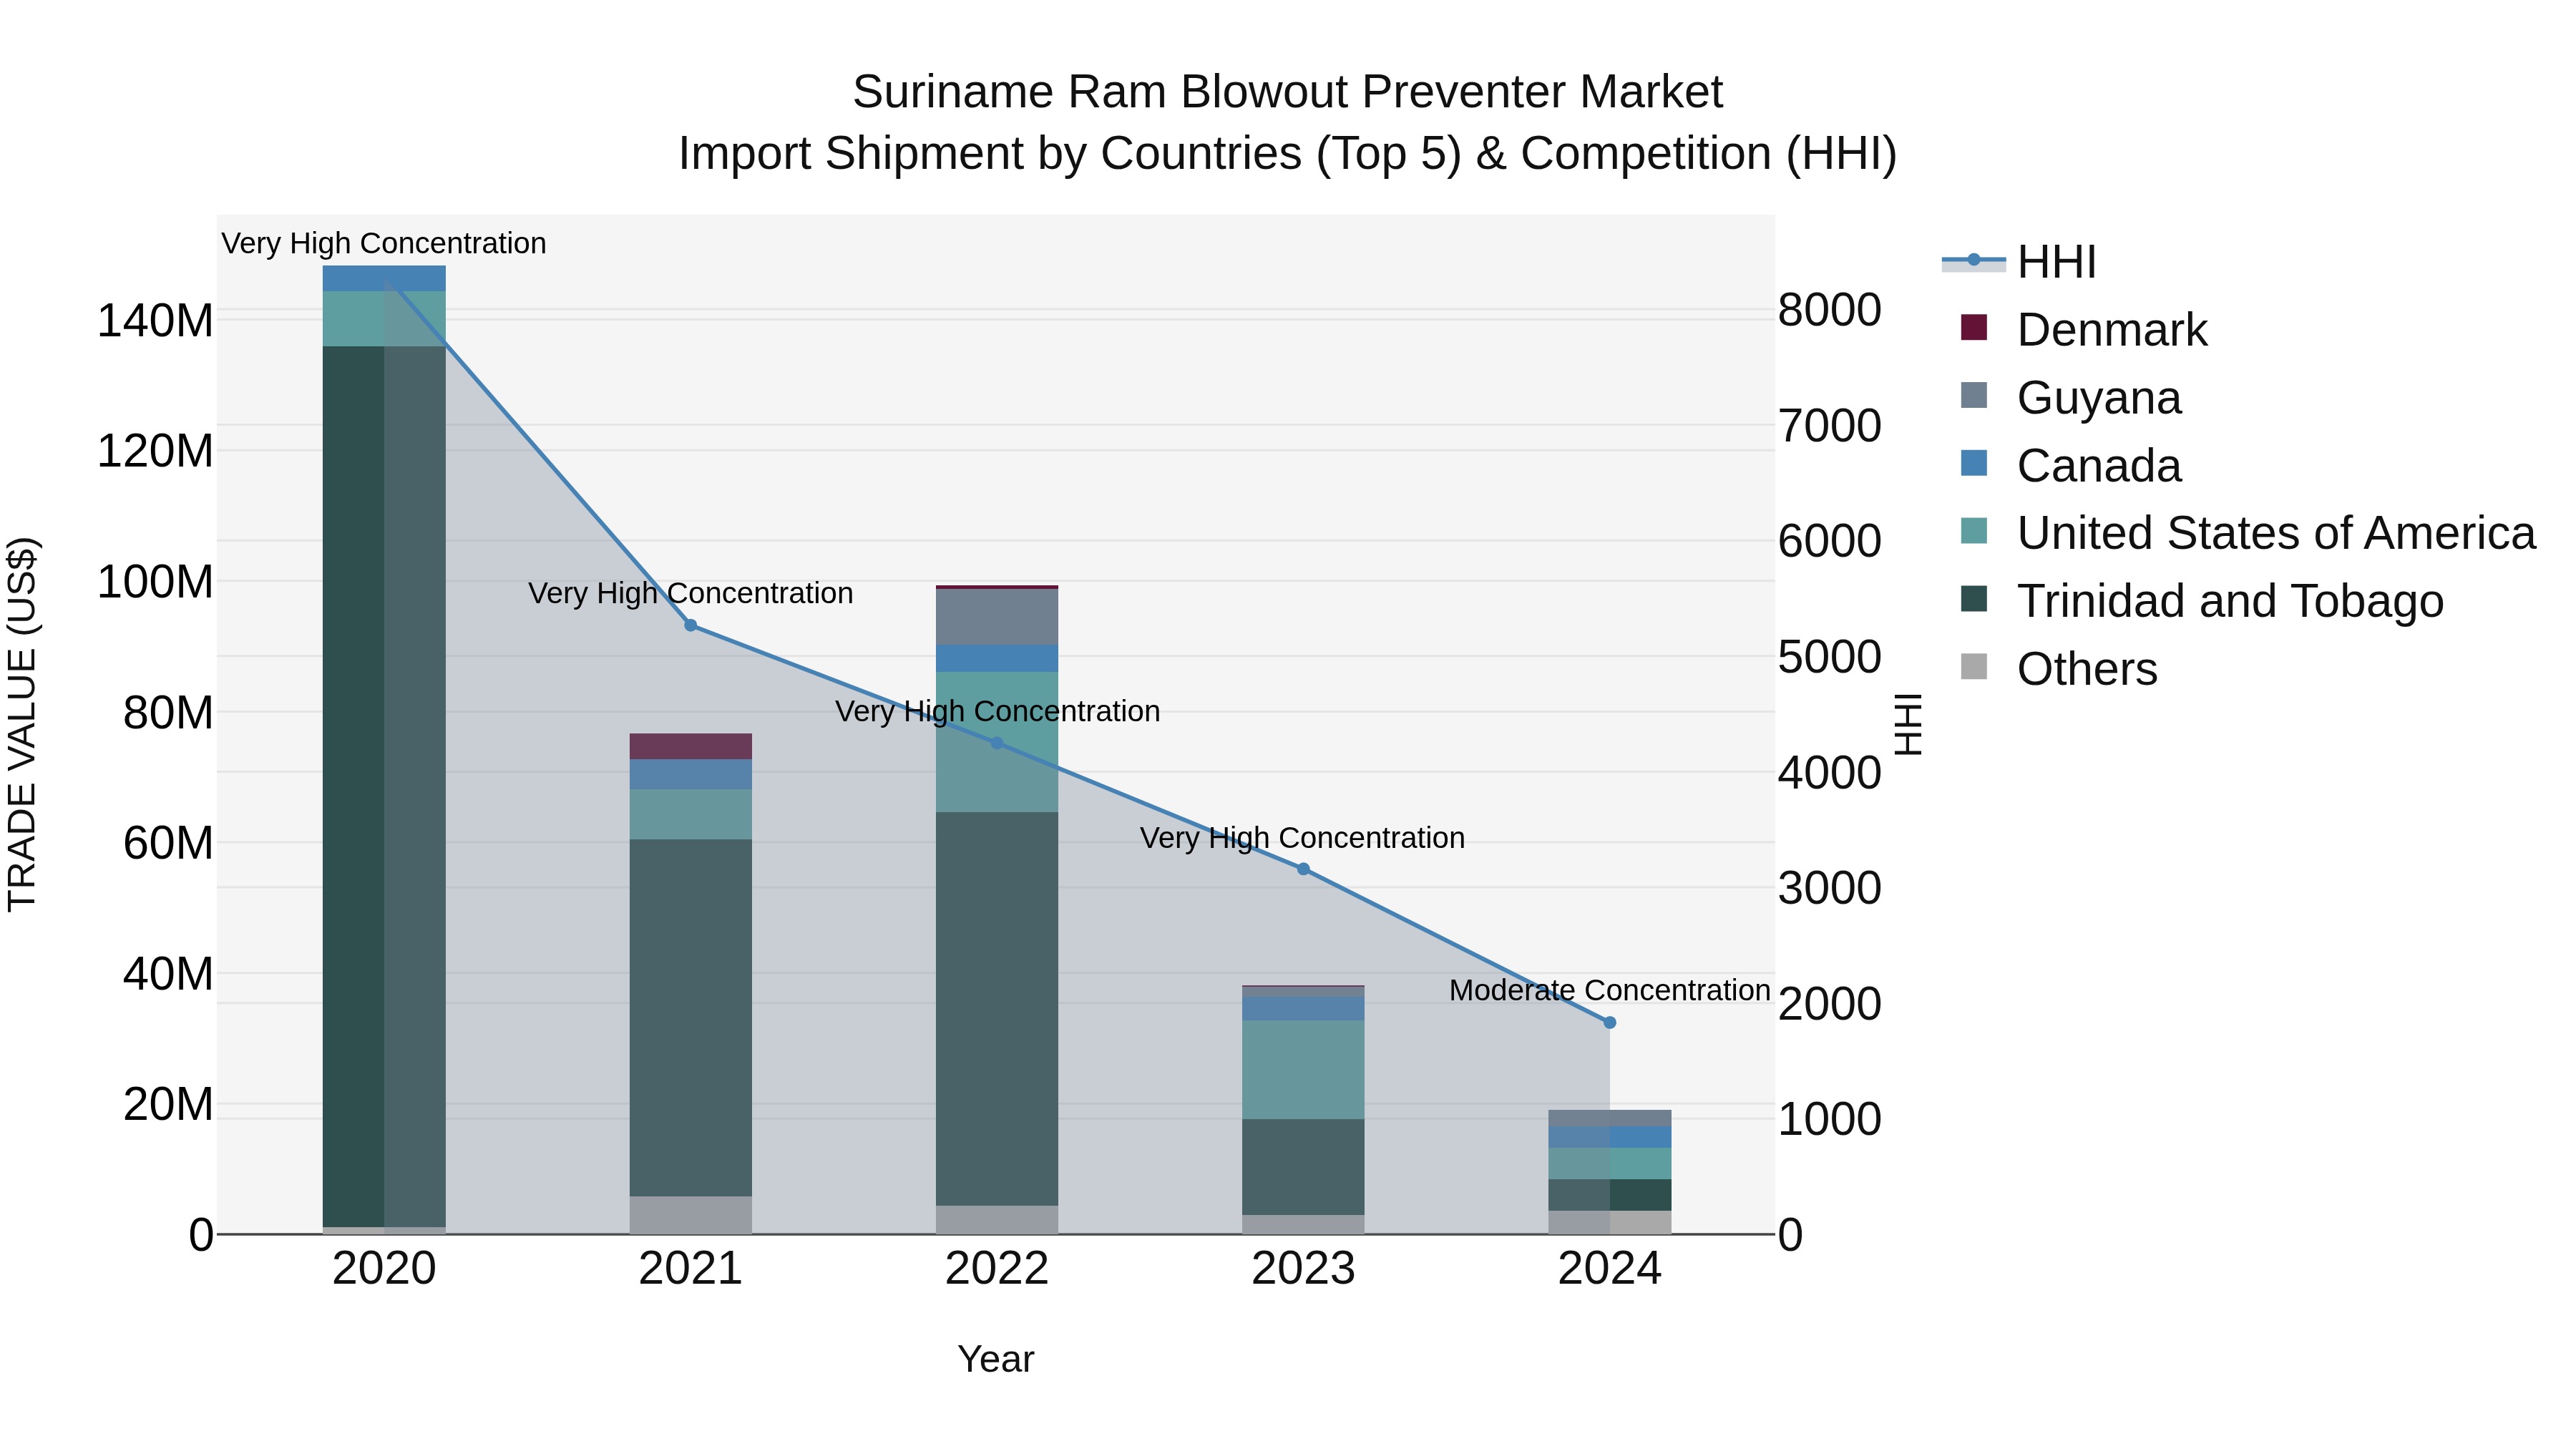Click the 2020 x-axis year label

click(384, 1269)
